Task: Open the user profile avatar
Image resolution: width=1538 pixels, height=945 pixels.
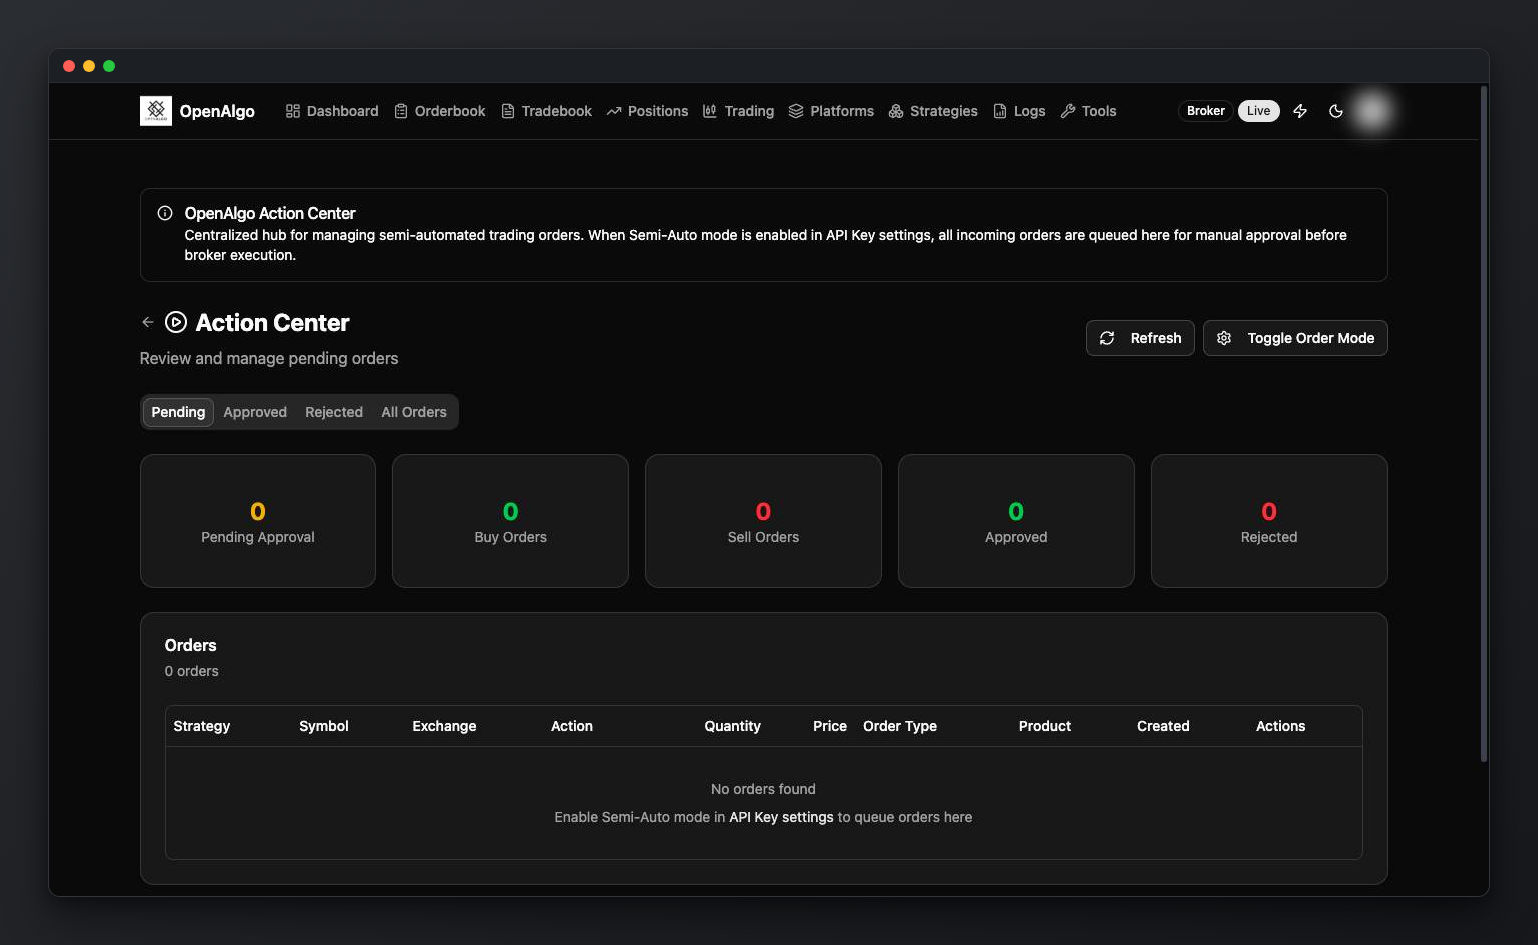Action: pos(1372,111)
